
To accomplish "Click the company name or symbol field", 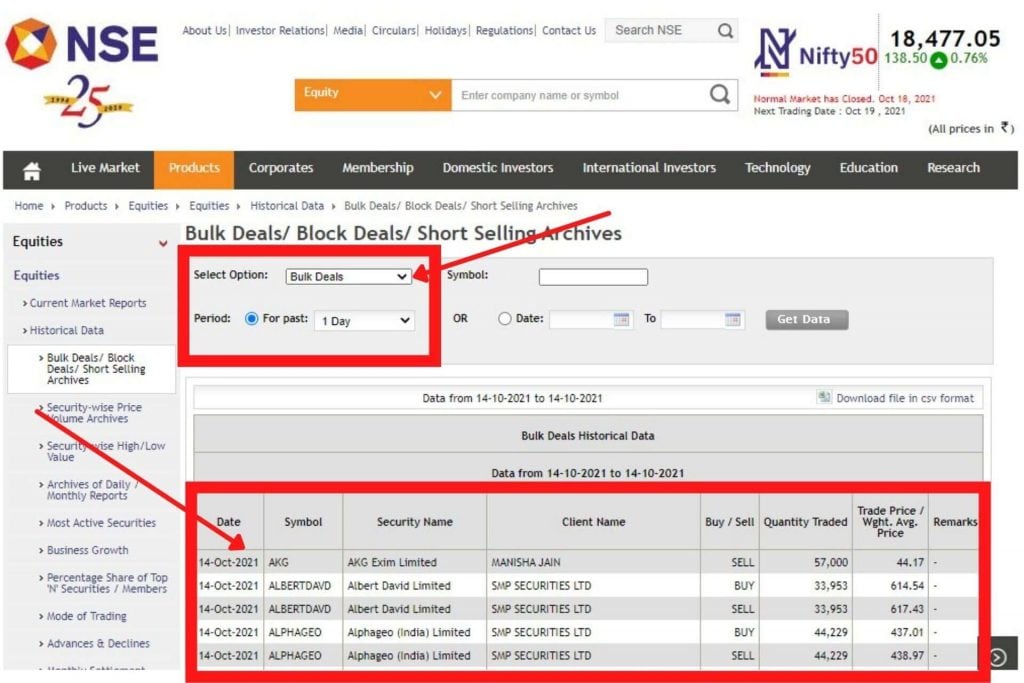I will click(x=580, y=95).
